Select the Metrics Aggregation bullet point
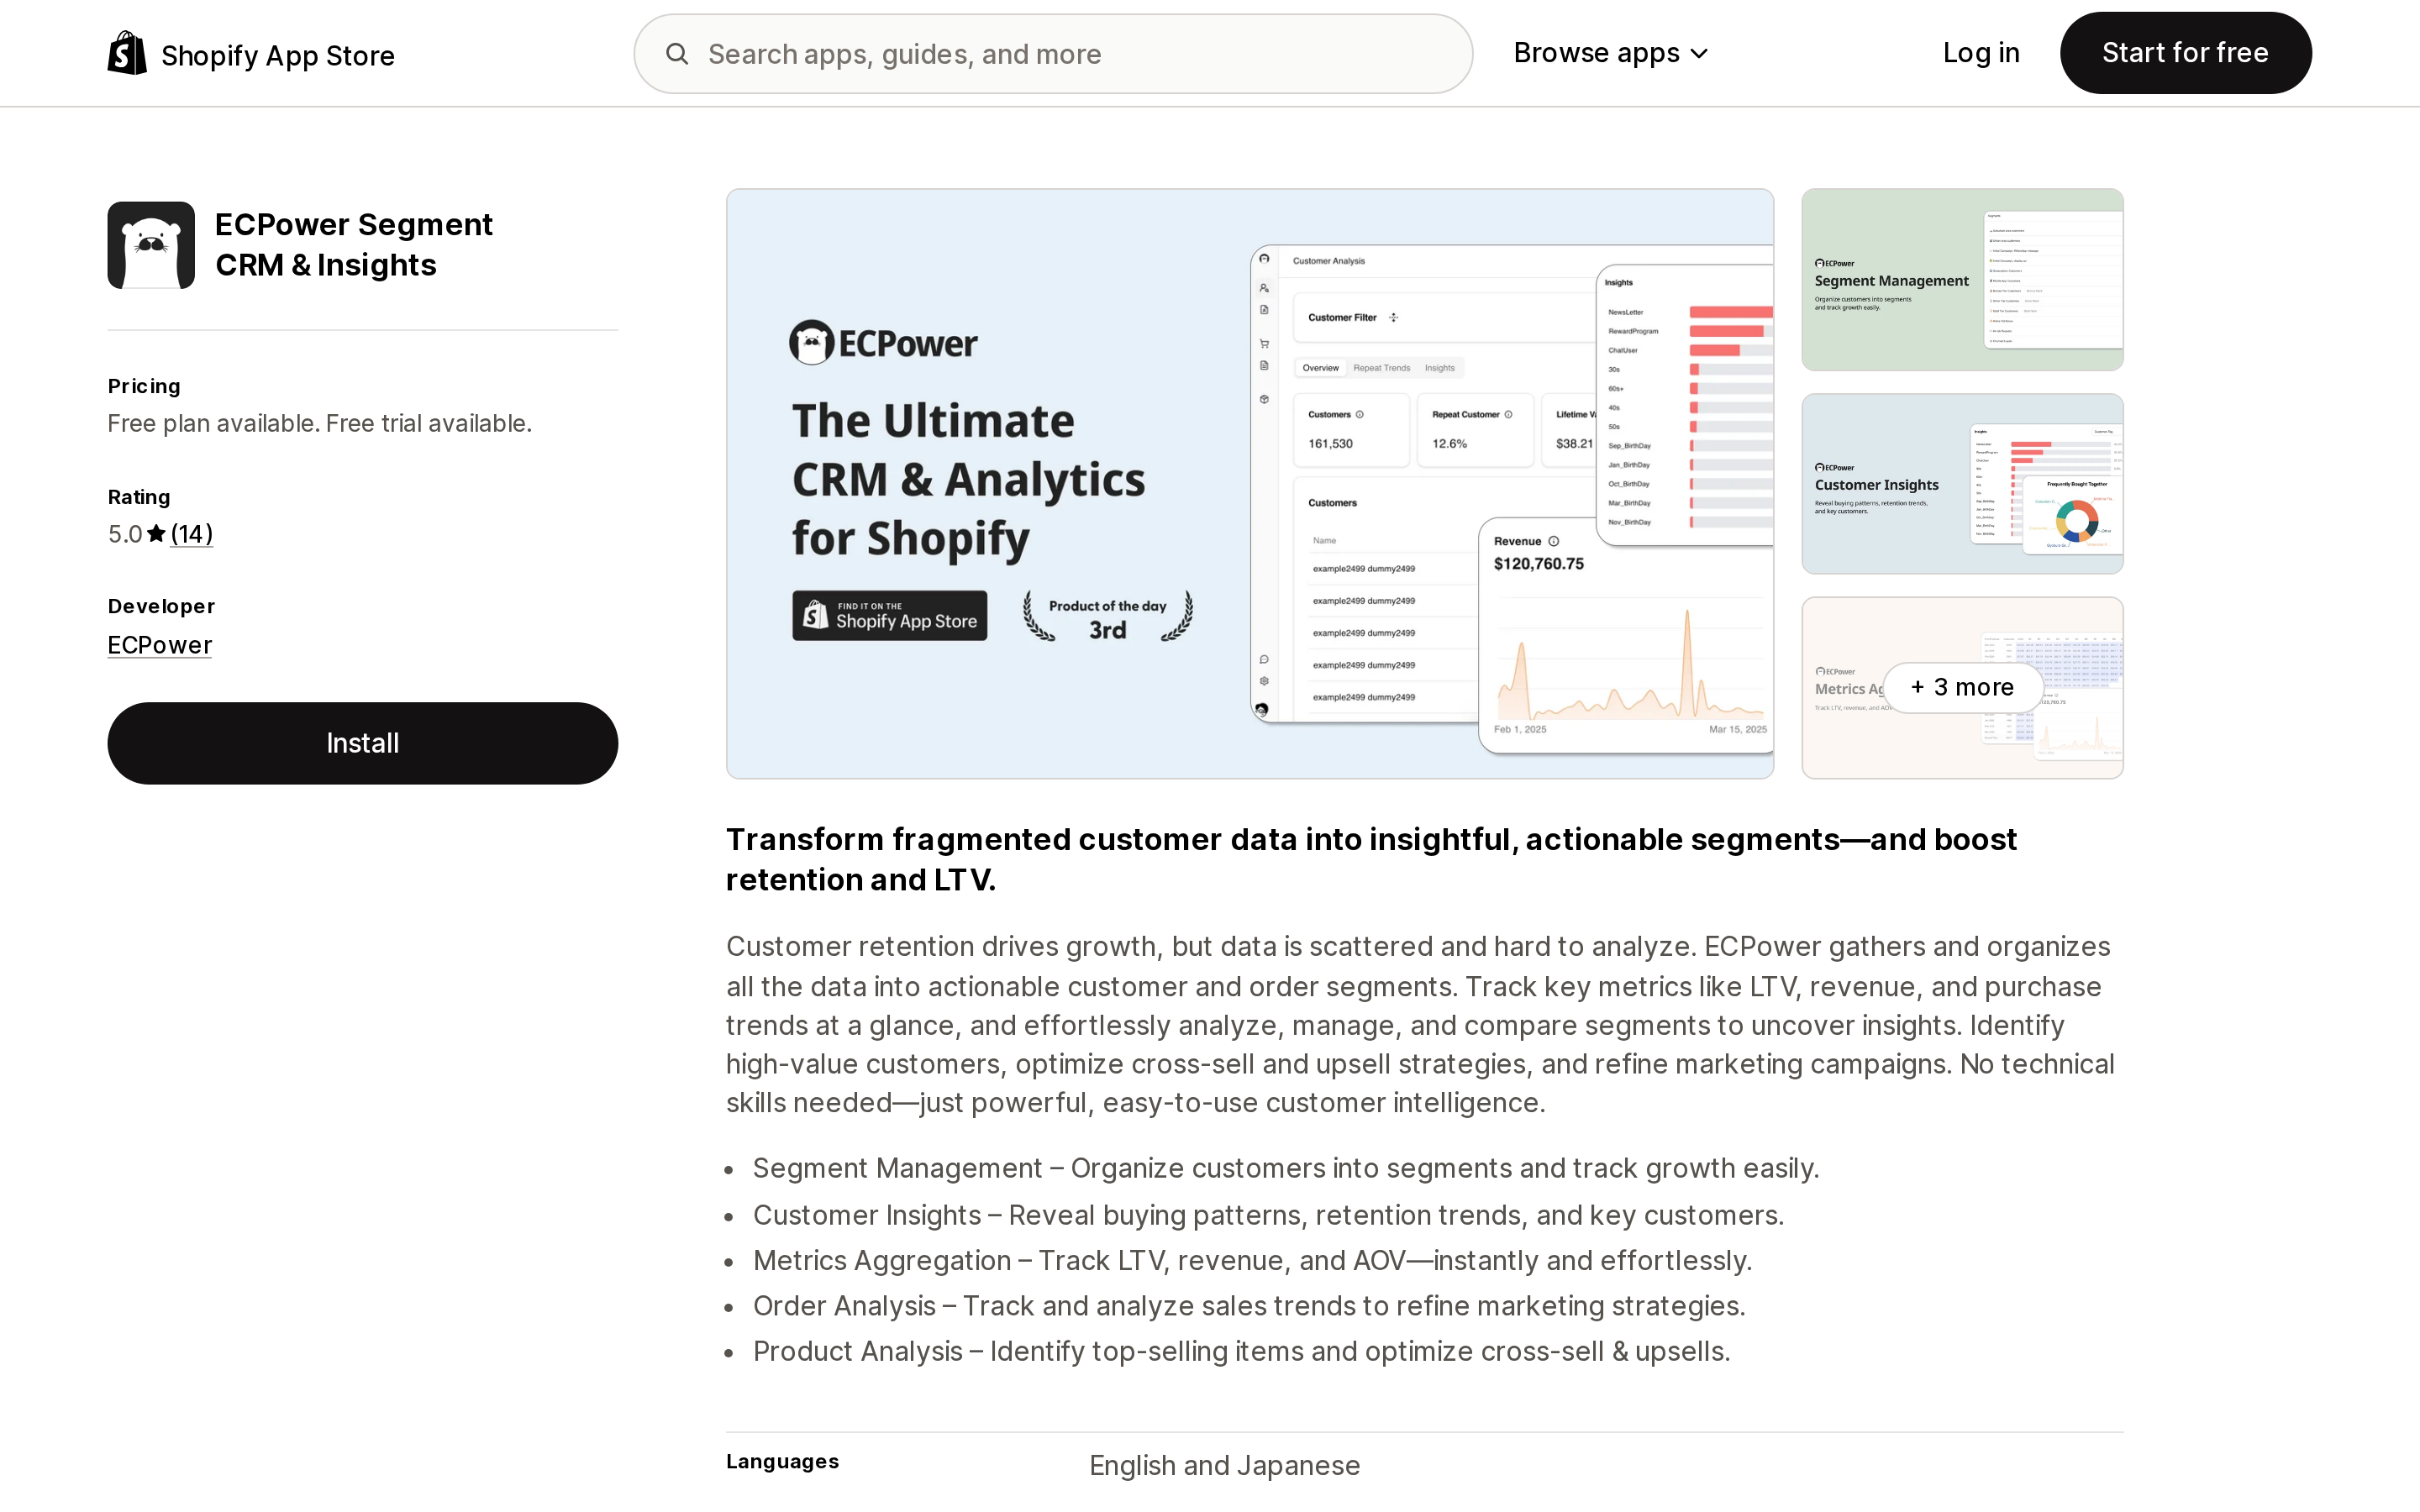Screen dimensions: 2420x1512 [x=1252, y=1260]
